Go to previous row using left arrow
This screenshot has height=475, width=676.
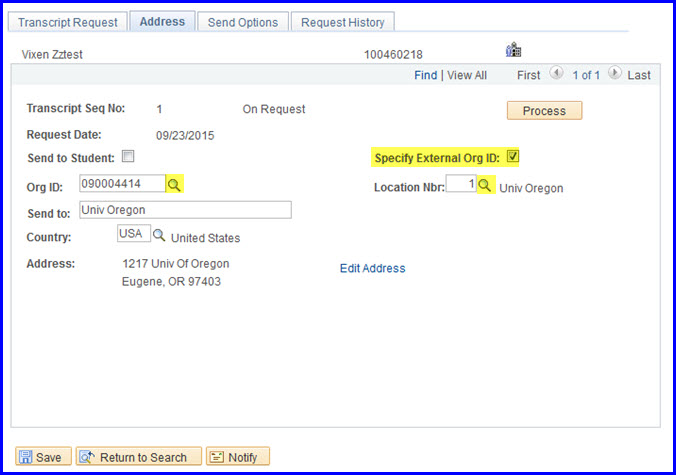click(x=556, y=74)
